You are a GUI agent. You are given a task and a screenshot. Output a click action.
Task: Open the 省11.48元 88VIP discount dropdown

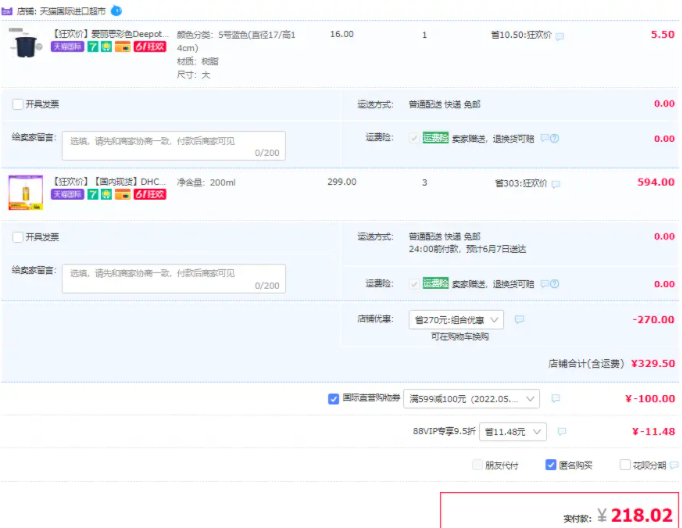pyautogui.click(x=512, y=432)
